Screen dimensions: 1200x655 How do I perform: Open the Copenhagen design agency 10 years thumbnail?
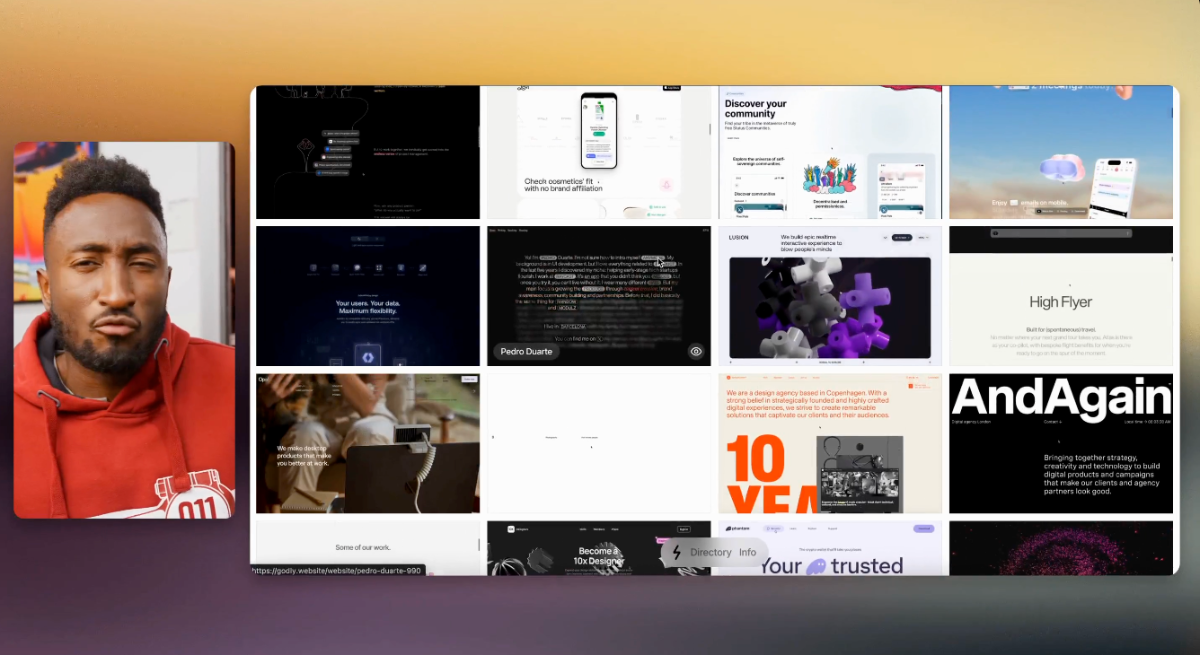point(830,444)
